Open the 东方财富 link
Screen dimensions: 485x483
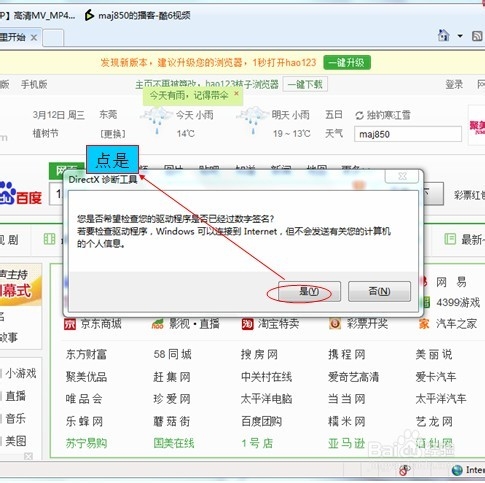pyautogui.click(x=86, y=354)
